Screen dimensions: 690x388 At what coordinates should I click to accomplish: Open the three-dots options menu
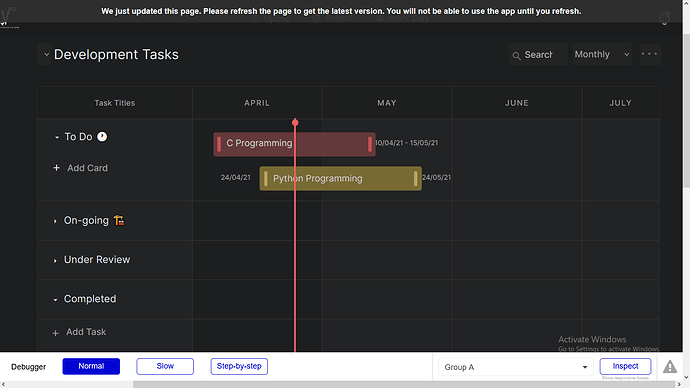coord(650,54)
